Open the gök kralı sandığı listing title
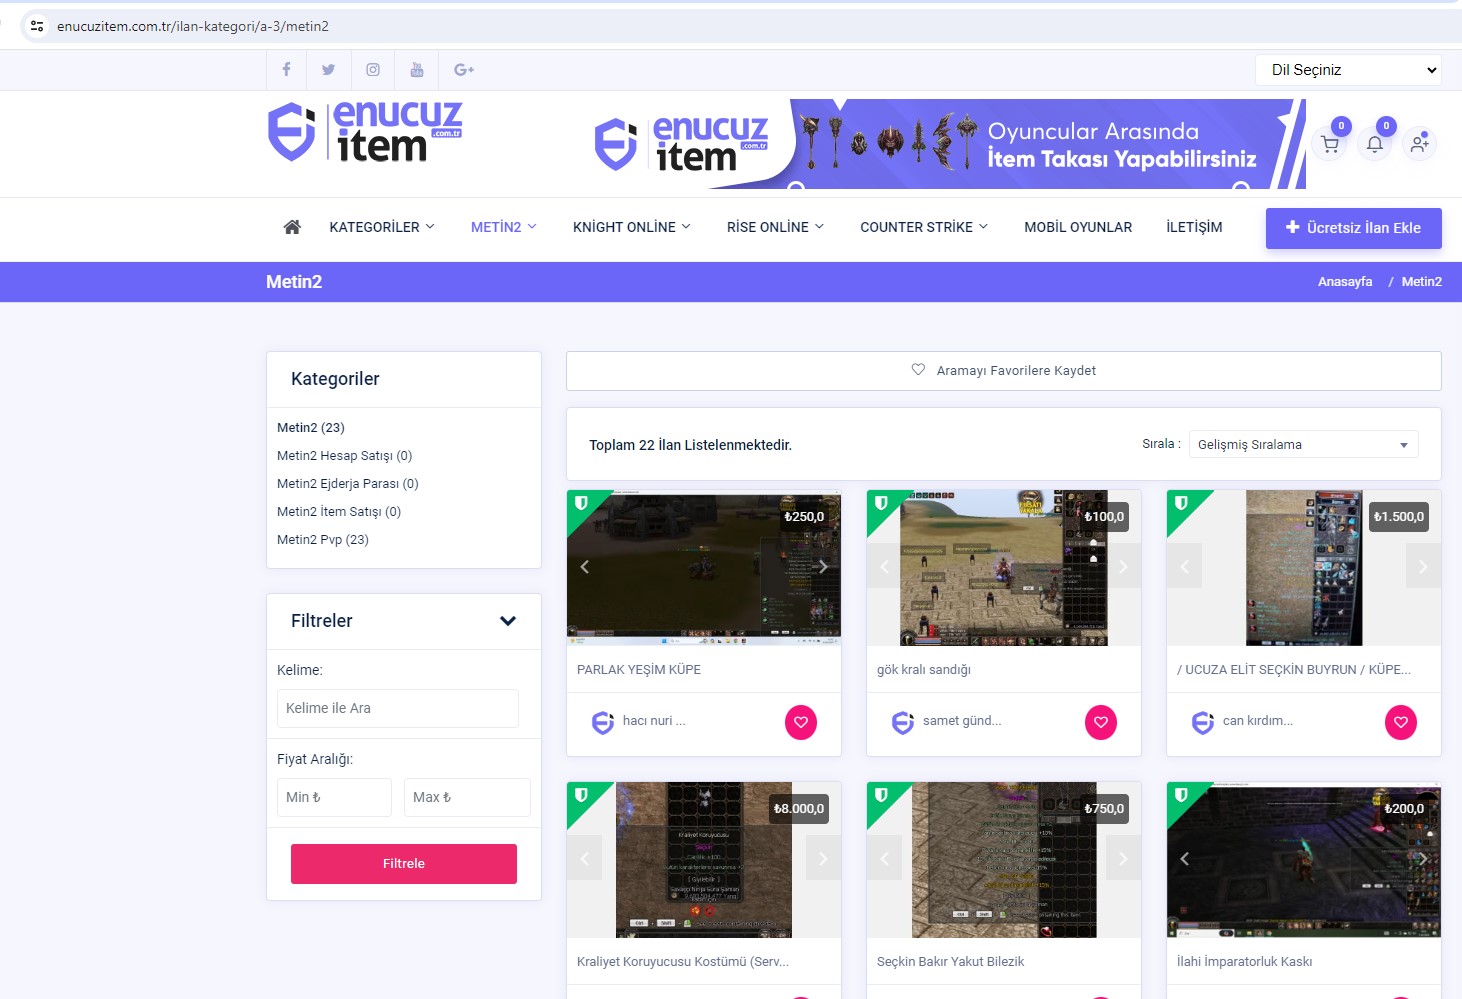Viewport: 1462px width, 999px height. tap(924, 670)
